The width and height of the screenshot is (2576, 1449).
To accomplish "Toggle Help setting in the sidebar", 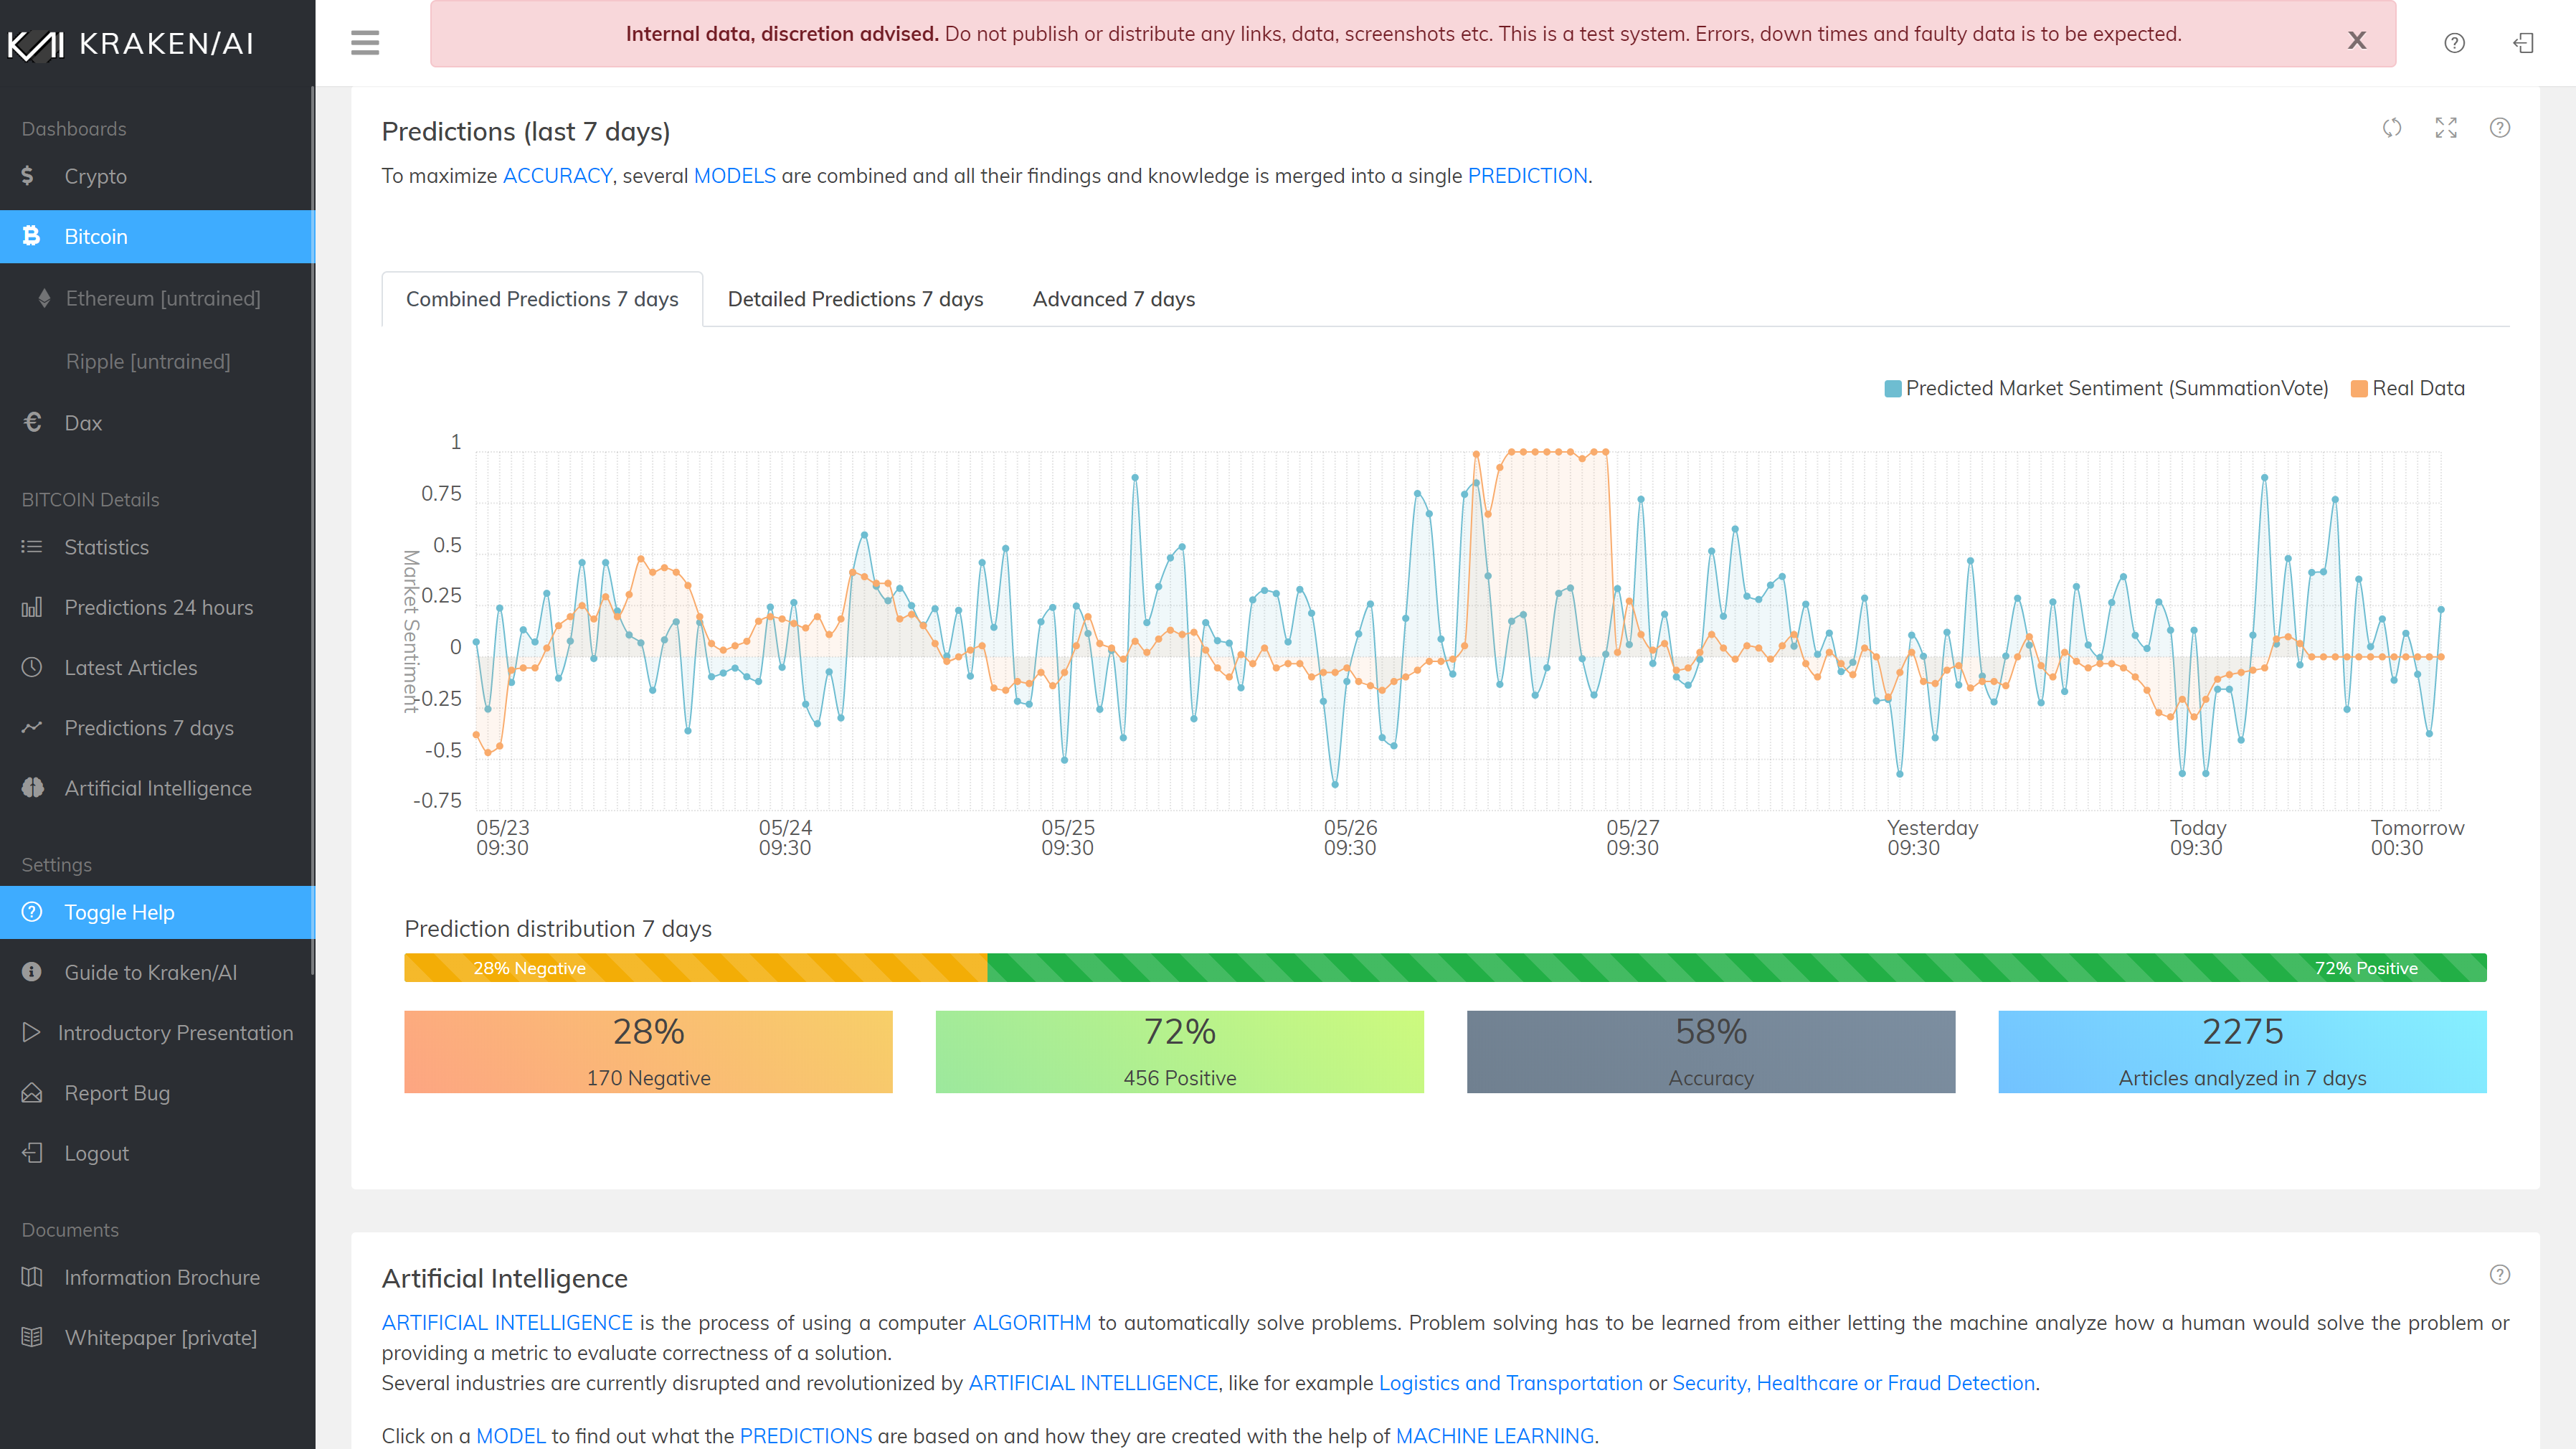I will coord(119,912).
